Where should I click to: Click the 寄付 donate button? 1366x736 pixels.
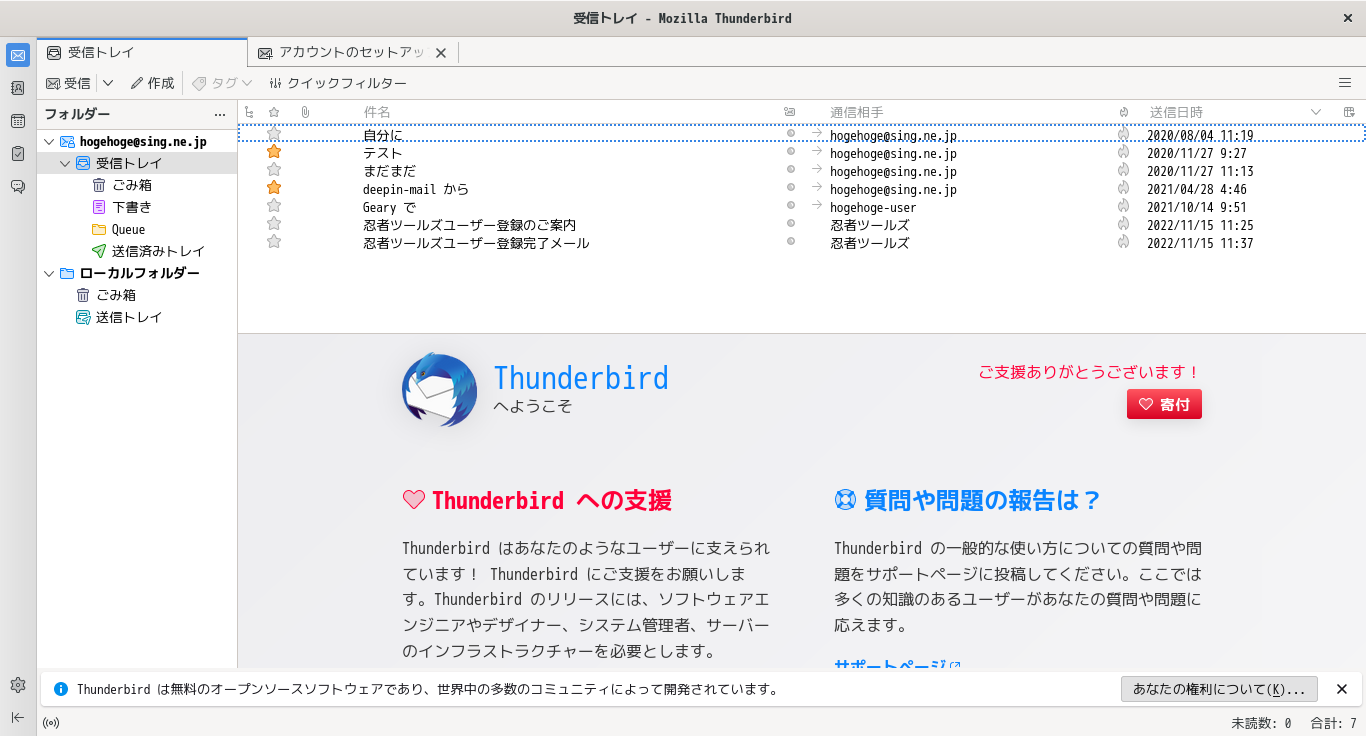point(1164,404)
